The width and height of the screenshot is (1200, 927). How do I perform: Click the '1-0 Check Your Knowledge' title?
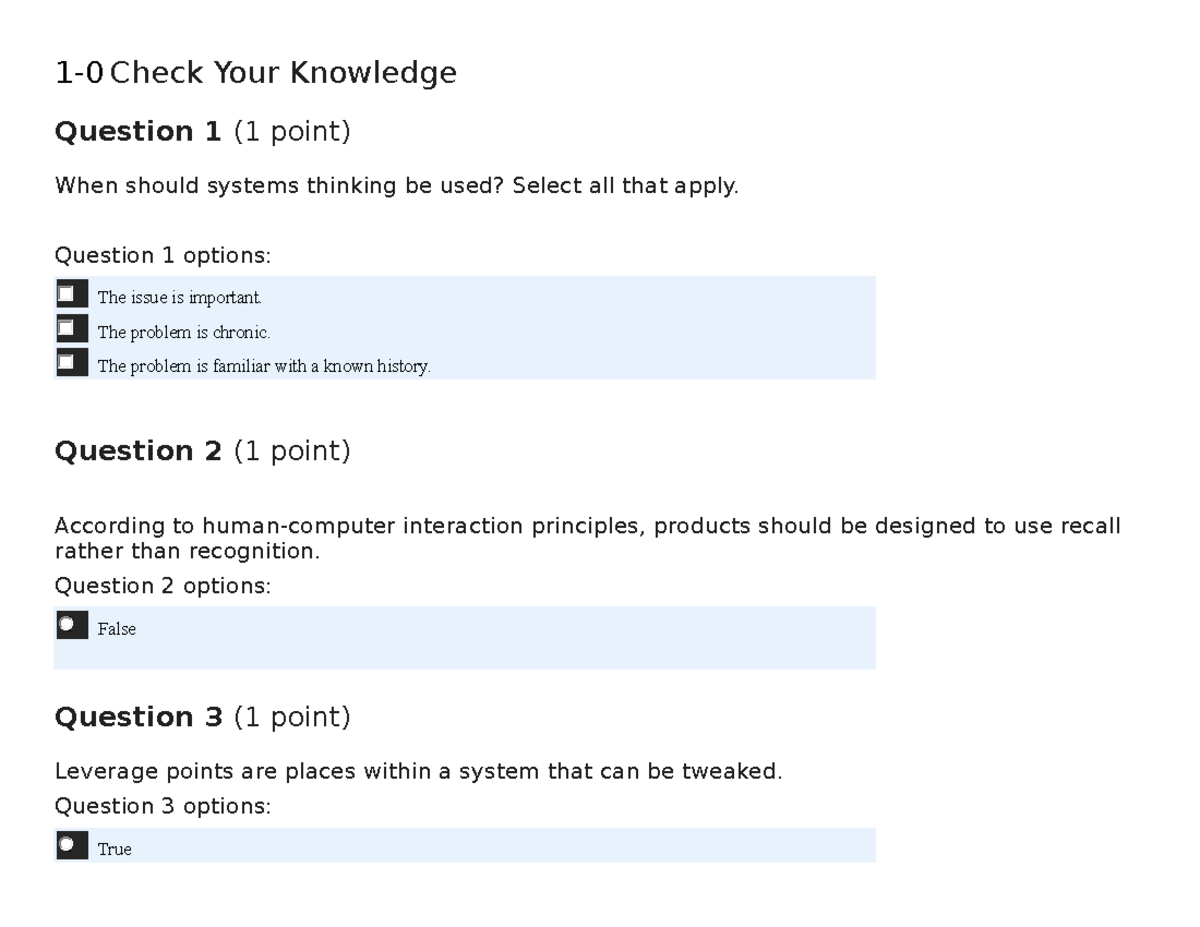click(256, 72)
